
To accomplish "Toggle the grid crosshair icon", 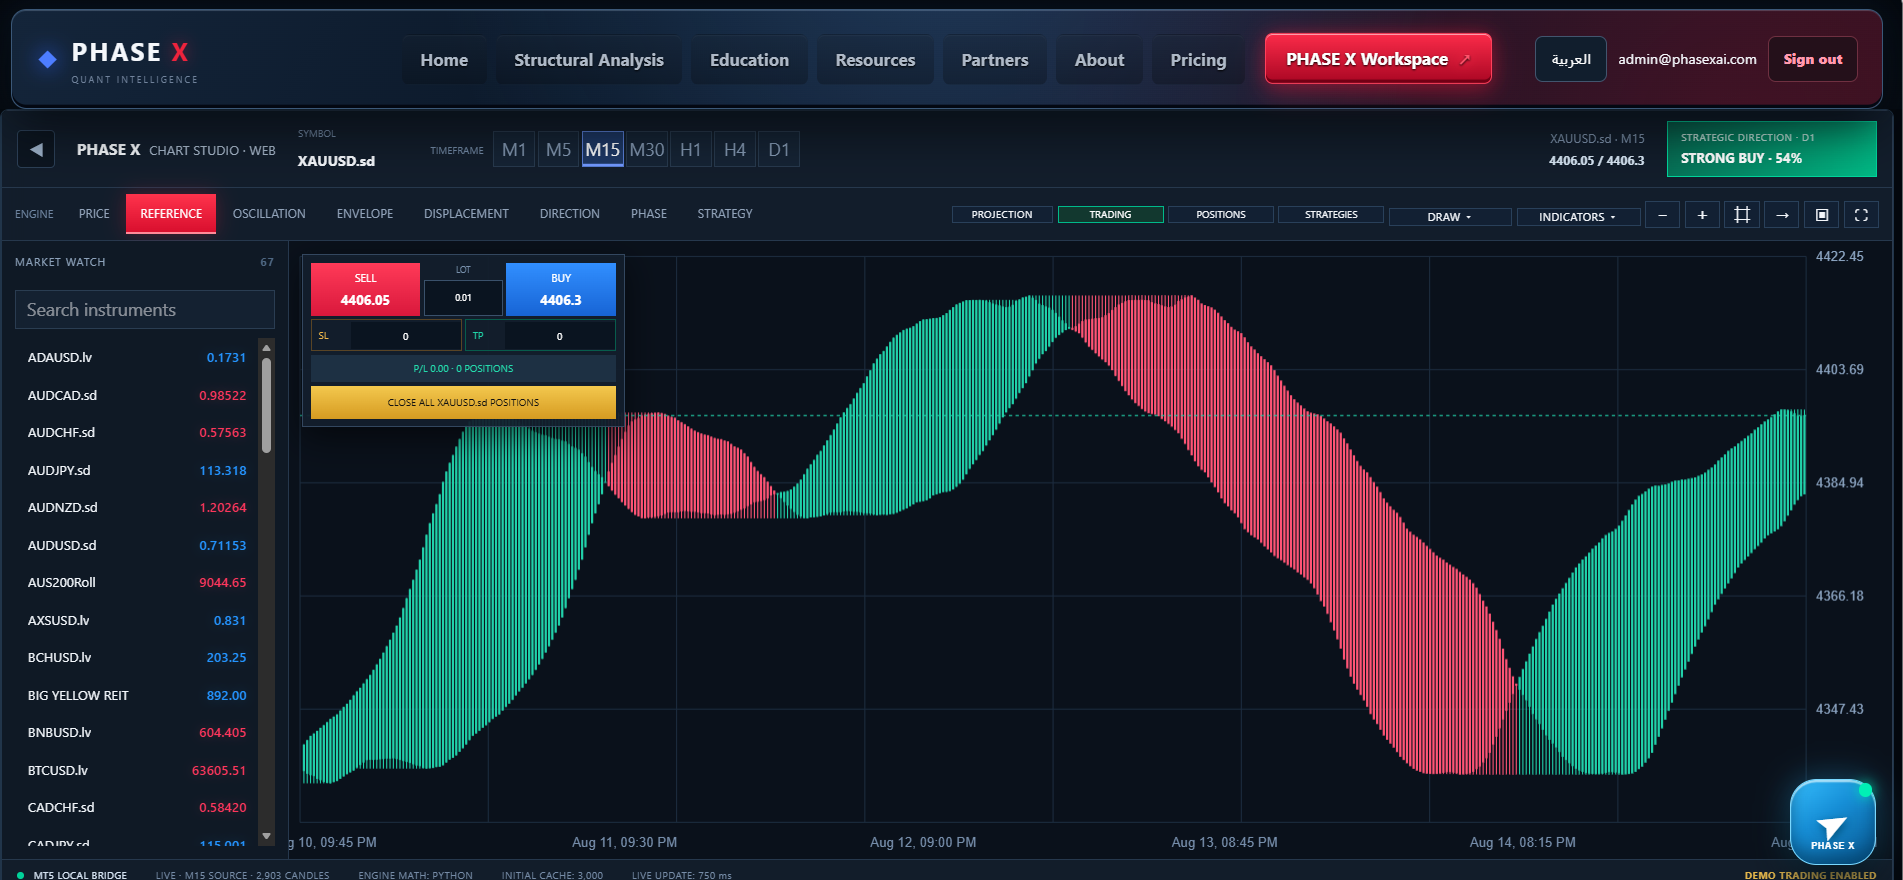I will (x=1742, y=215).
